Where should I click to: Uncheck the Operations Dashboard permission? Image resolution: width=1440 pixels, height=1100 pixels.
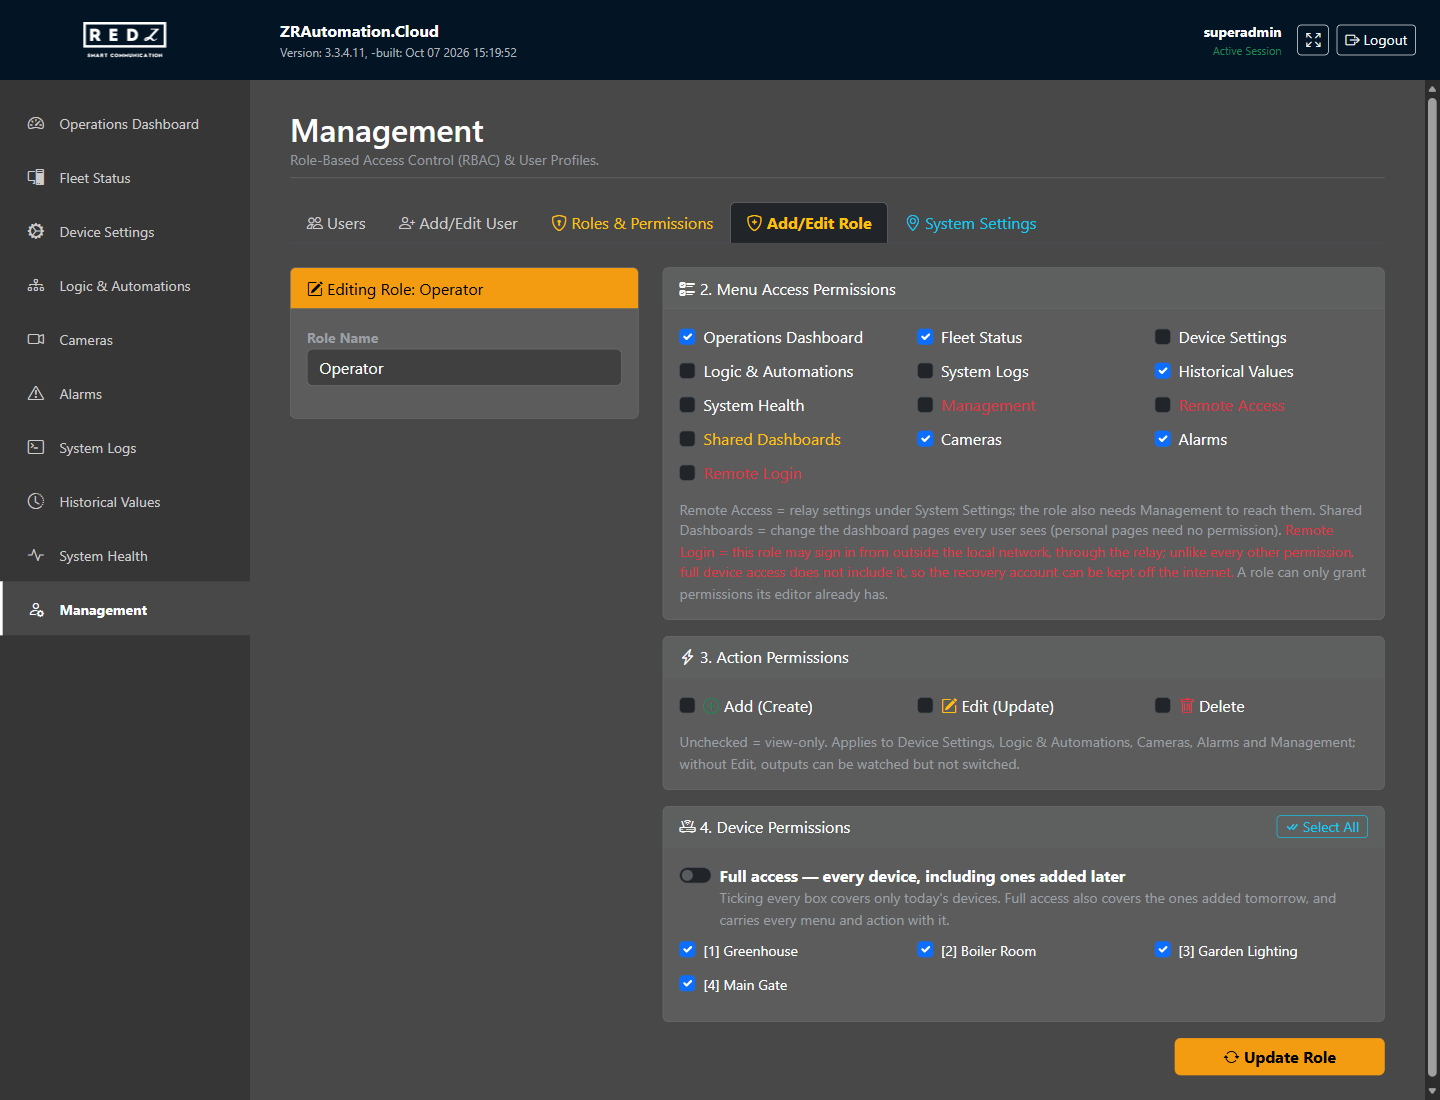688,337
